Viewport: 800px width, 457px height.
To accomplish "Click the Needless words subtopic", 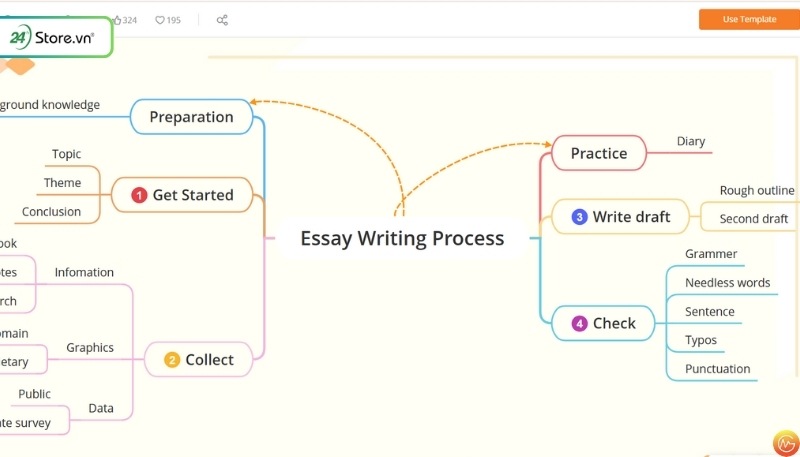I will 728,283.
